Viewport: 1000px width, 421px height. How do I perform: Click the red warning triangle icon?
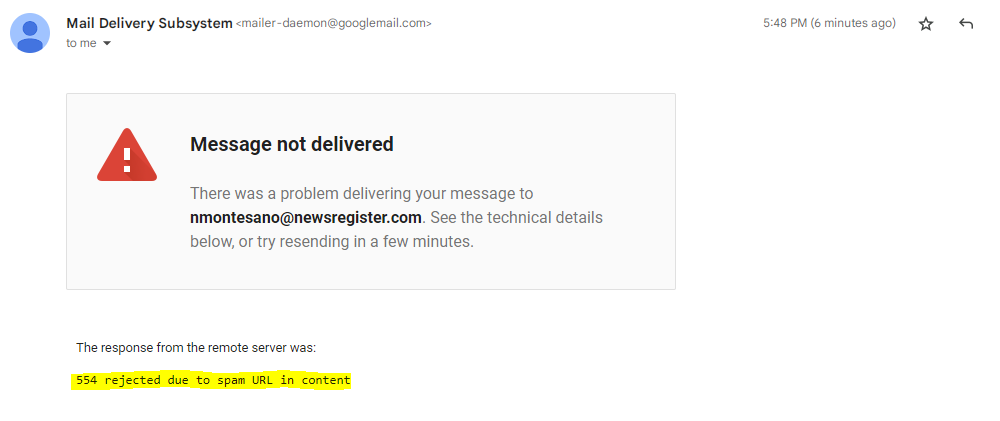coord(127,155)
